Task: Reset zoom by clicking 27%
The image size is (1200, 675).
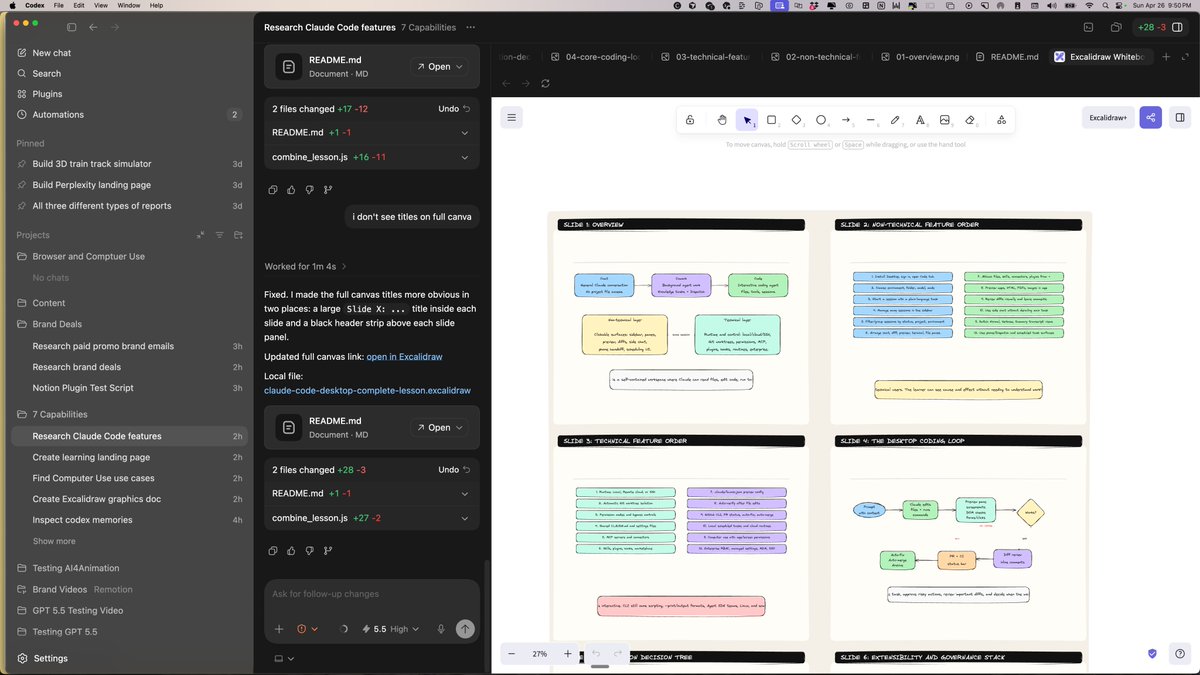Action: (540, 654)
